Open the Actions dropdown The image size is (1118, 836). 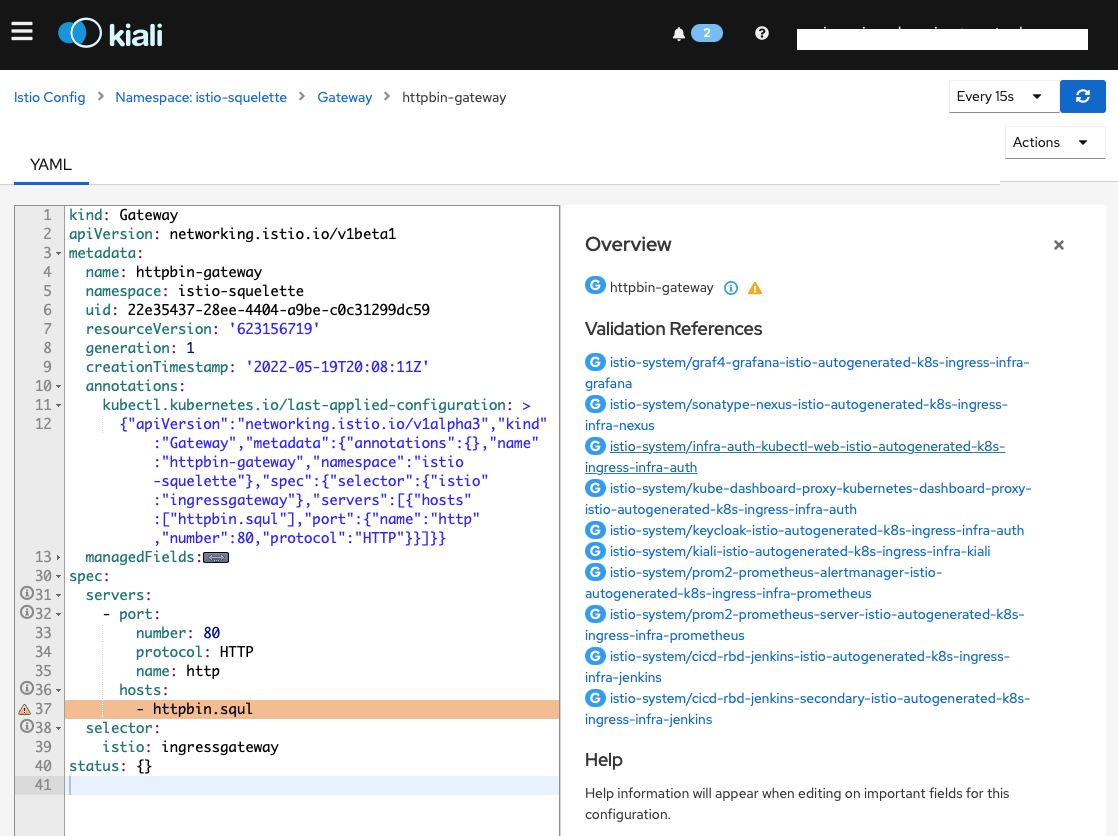(x=1055, y=142)
